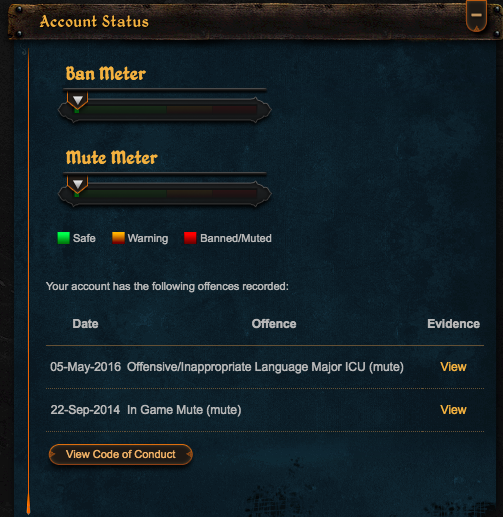Click the Ban Meter triangle marker
The height and width of the screenshot is (517, 503).
78,100
